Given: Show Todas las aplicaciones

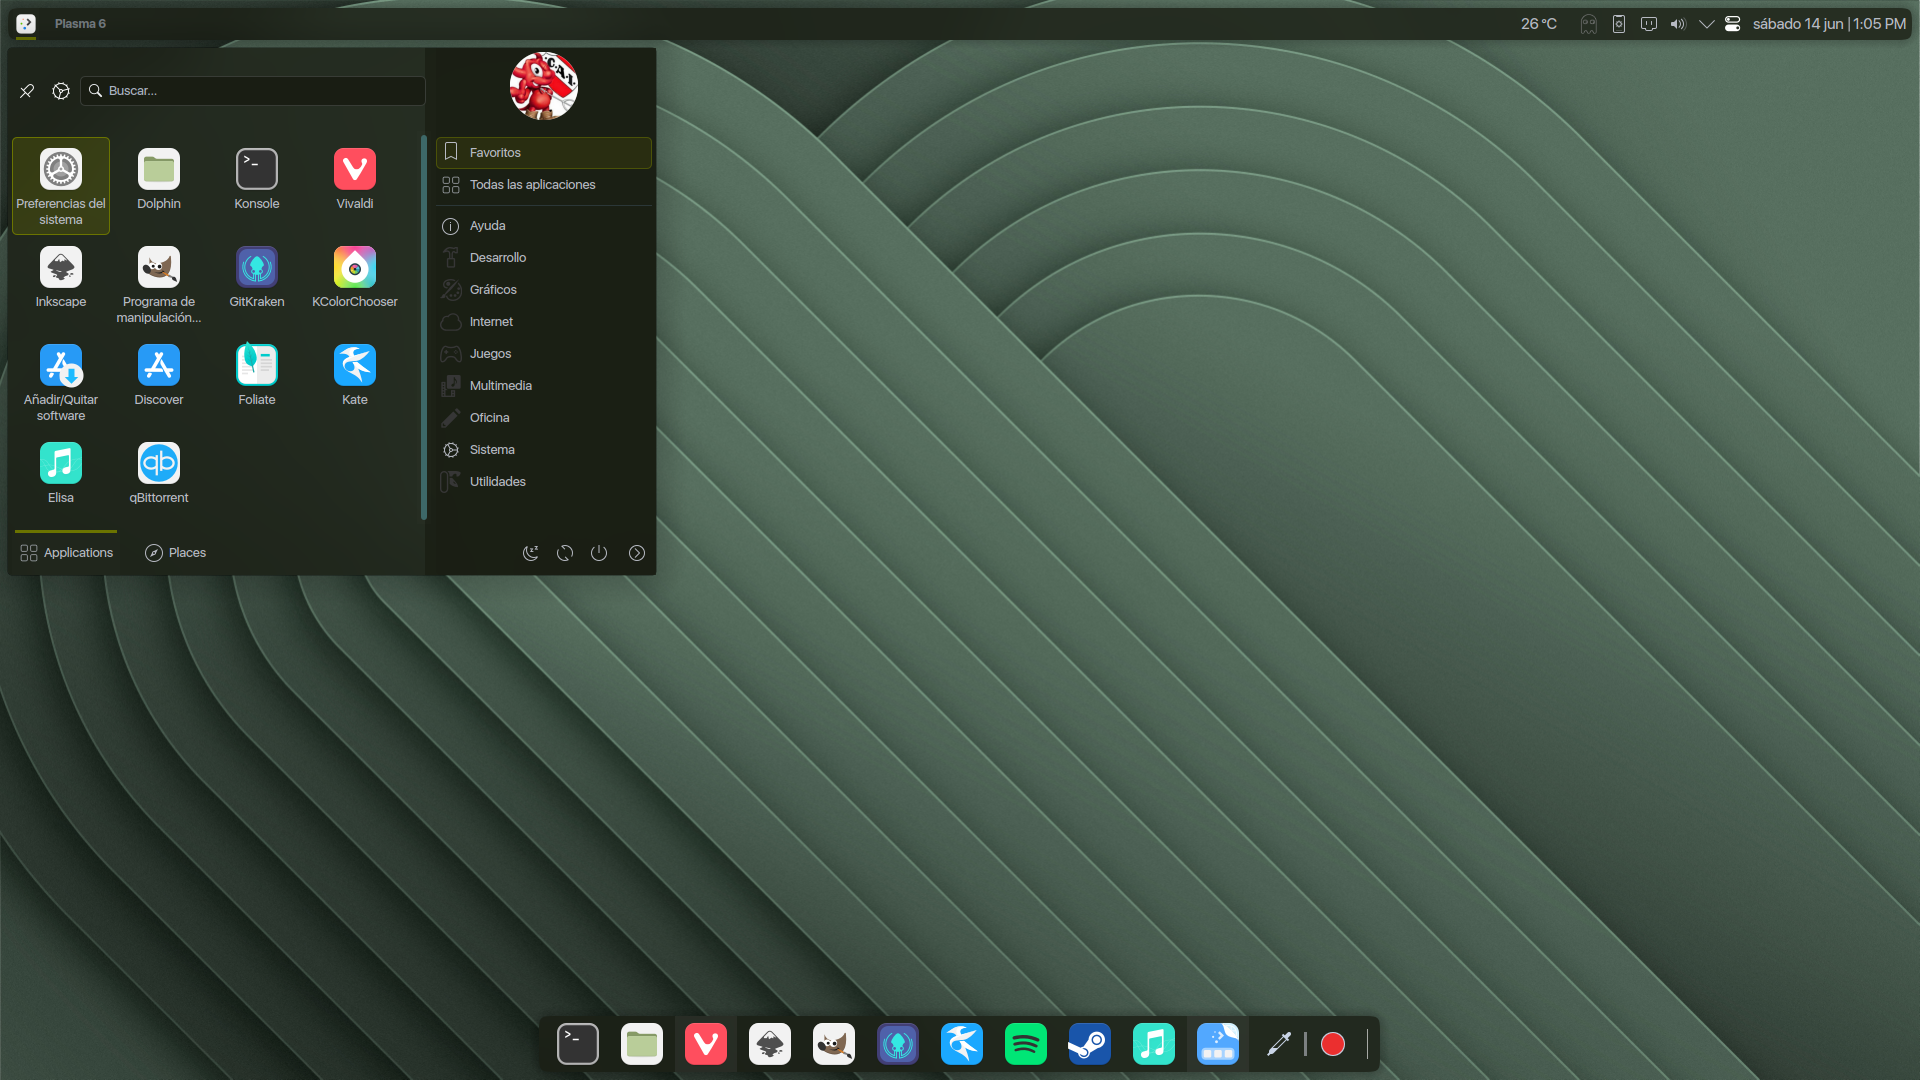Looking at the screenshot, I should 544,185.
